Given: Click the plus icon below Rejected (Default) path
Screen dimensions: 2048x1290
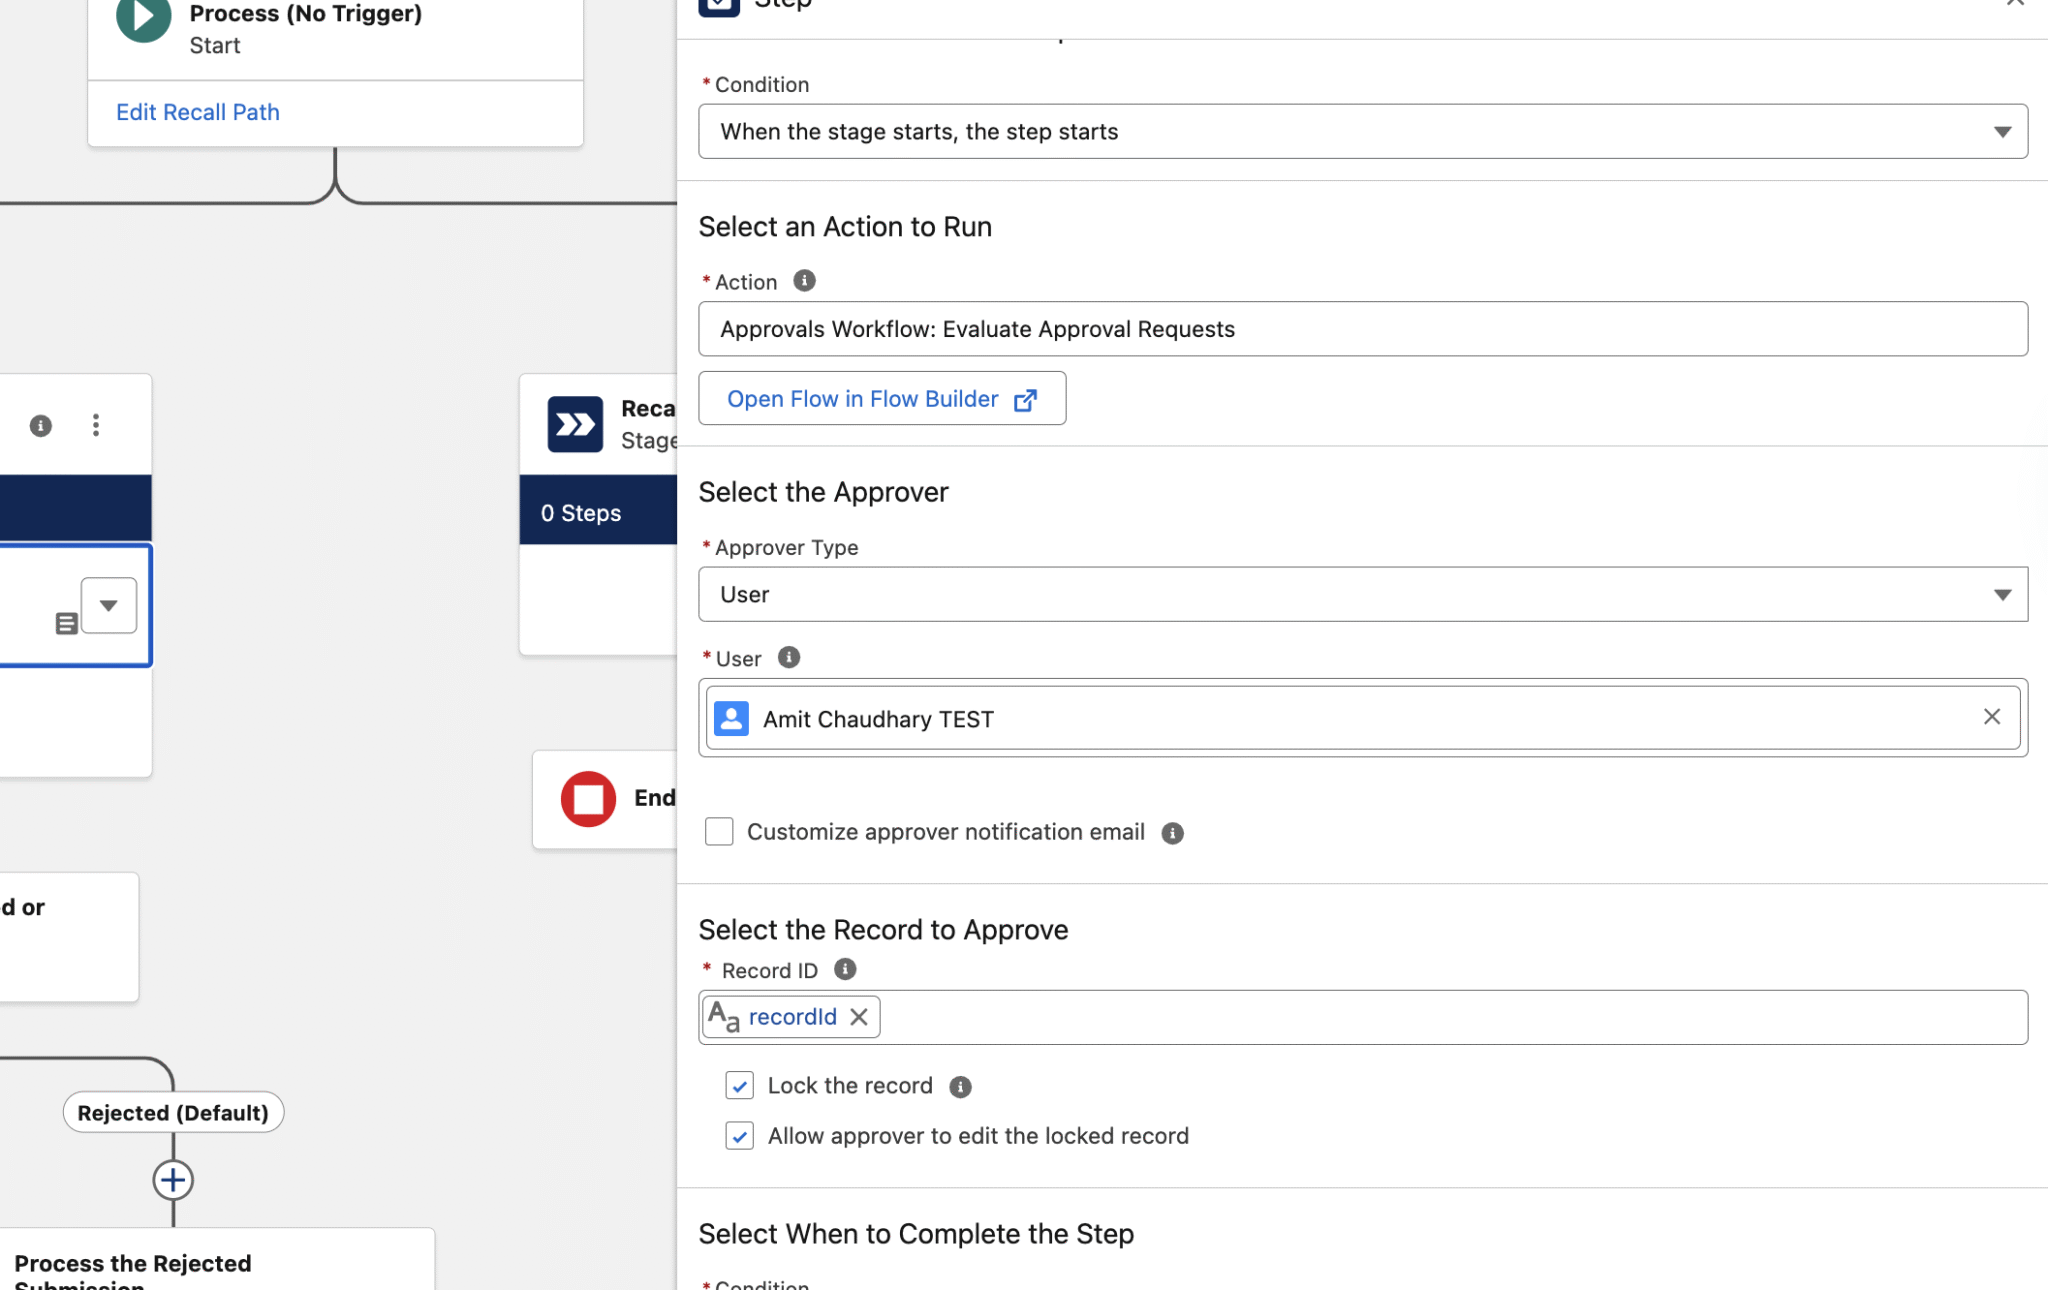Looking at the screenshot, I should pyautogui.click(x=172, y=1180).
